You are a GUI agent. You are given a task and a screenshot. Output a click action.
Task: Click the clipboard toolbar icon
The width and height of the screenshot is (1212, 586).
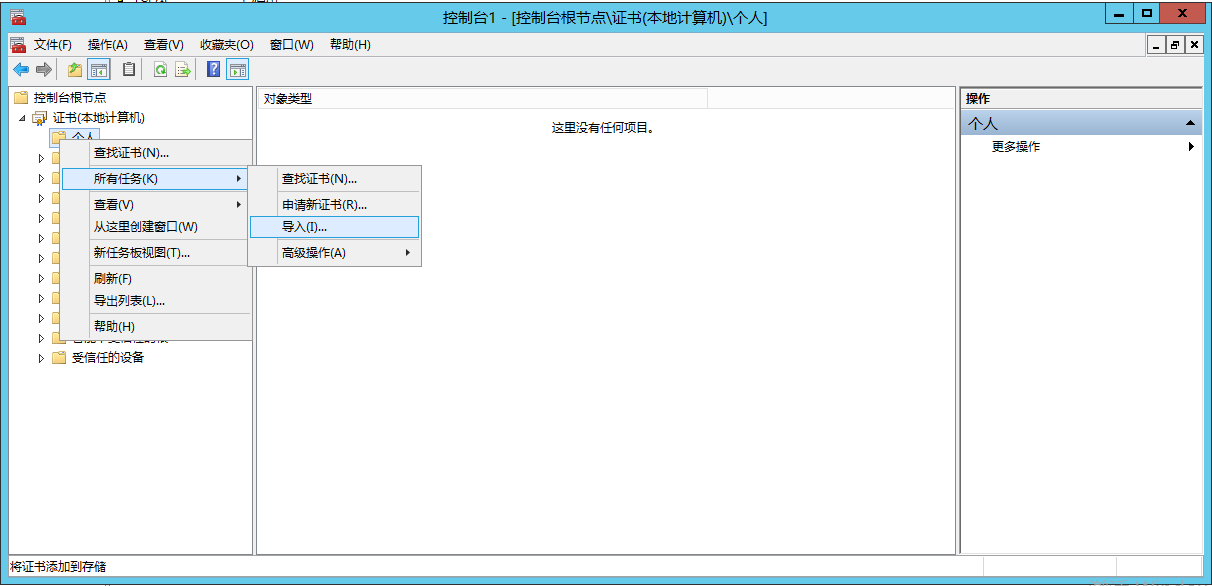[129, 69]
